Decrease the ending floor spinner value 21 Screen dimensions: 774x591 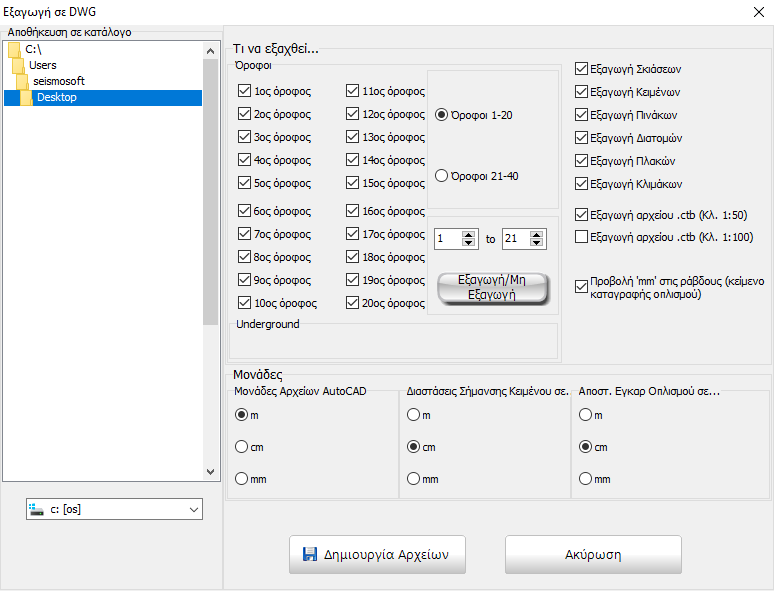click(x=538, y=244)
